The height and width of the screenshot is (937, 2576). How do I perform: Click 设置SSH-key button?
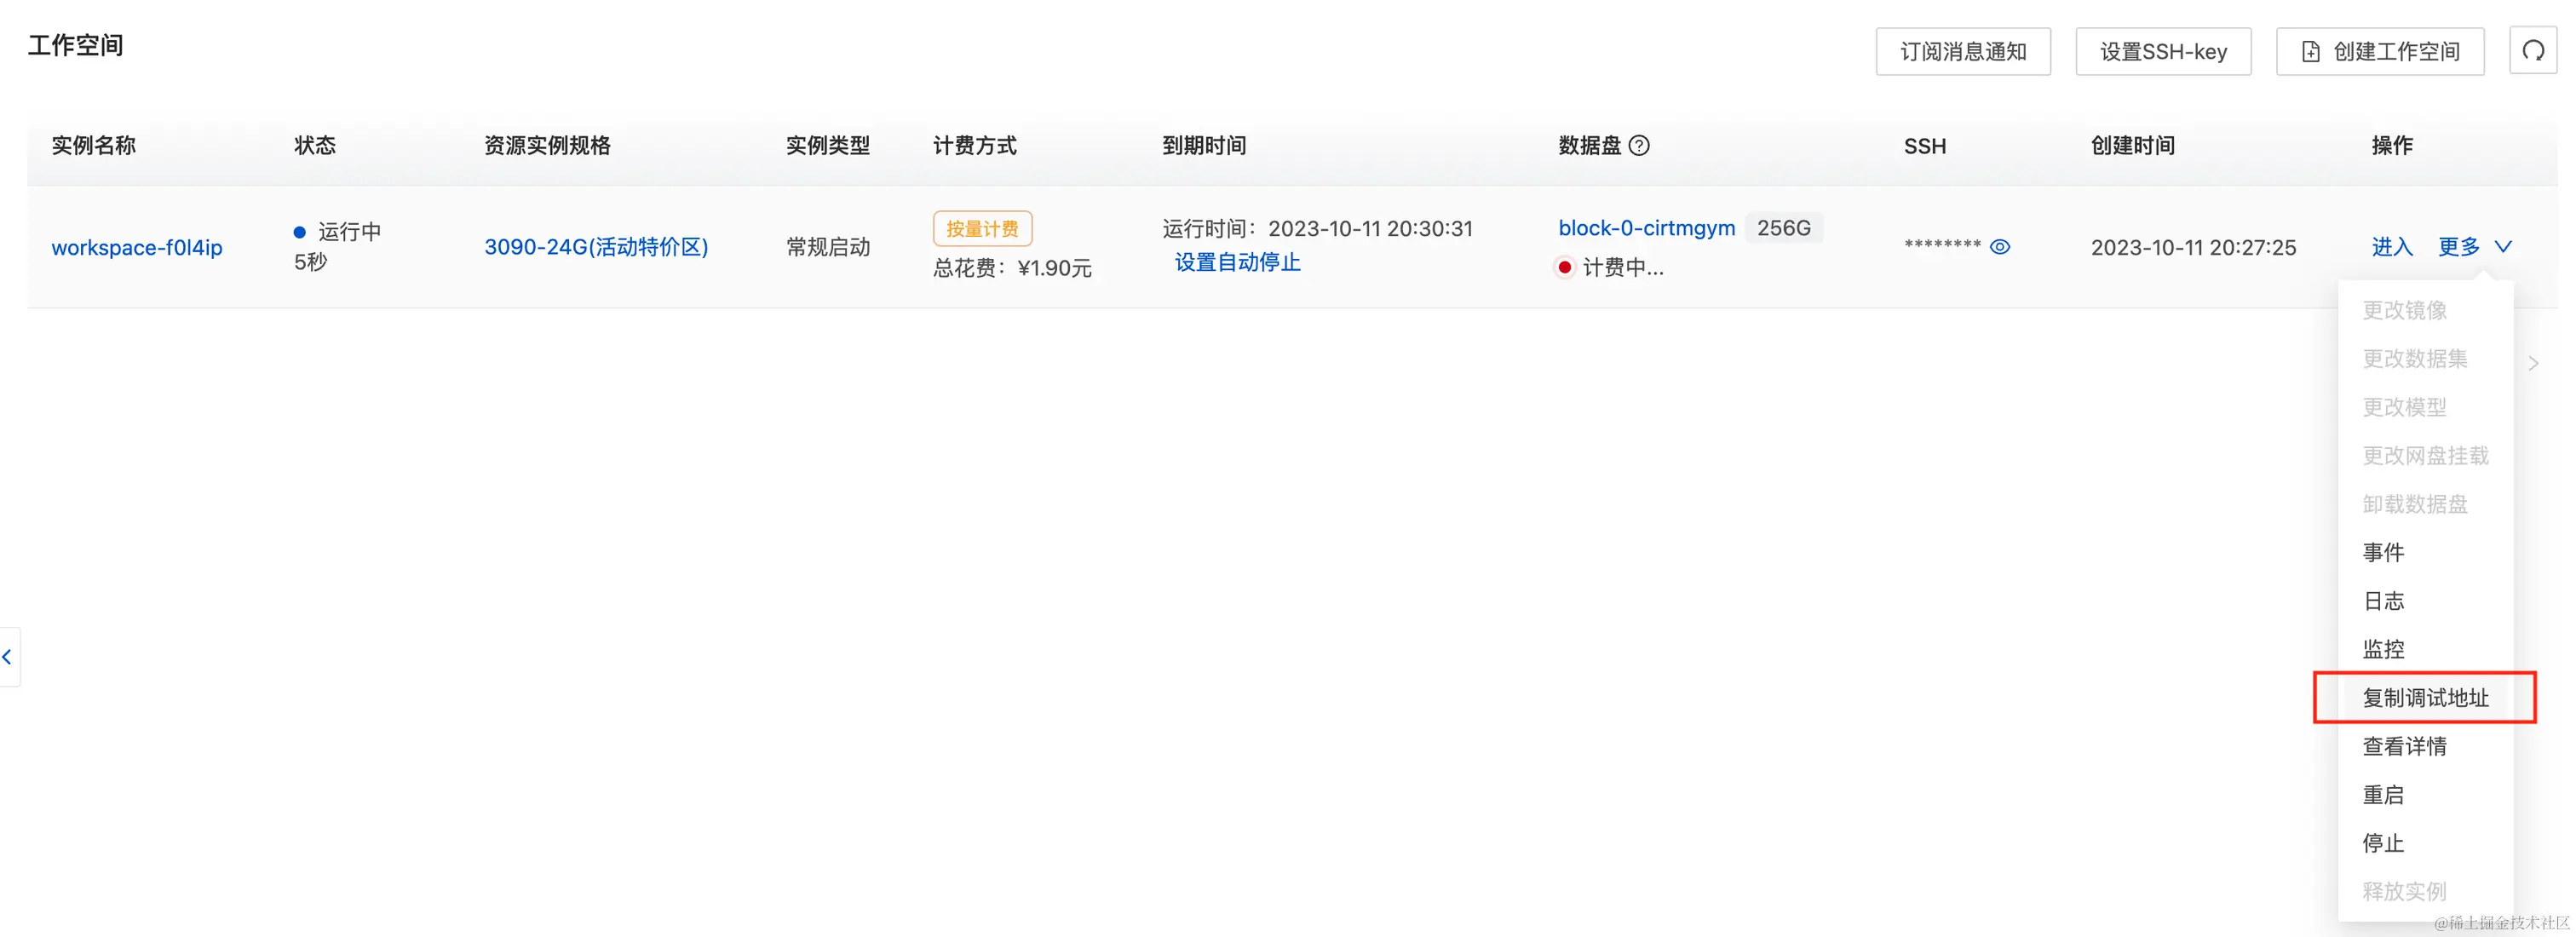[x=2163, y=51]
